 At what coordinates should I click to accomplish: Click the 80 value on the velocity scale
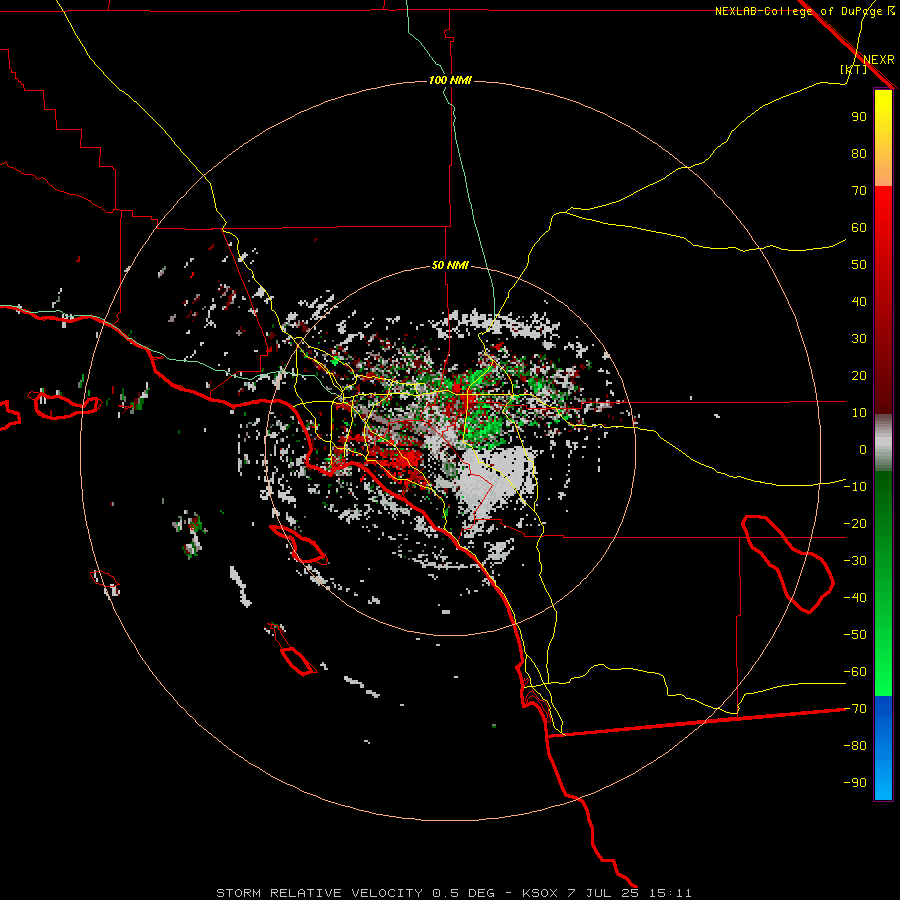(x=859, y=154)
